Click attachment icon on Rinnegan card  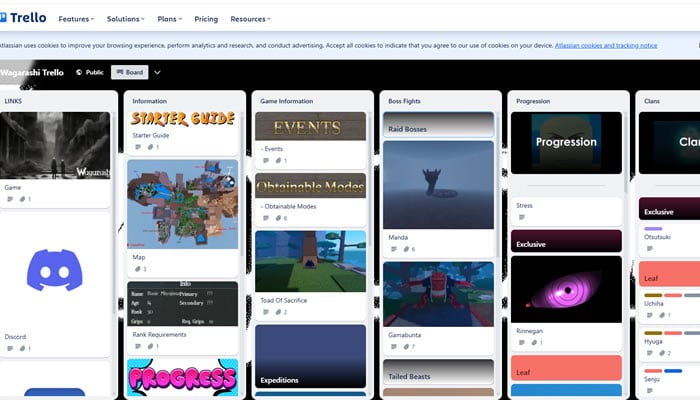[534, 342]
